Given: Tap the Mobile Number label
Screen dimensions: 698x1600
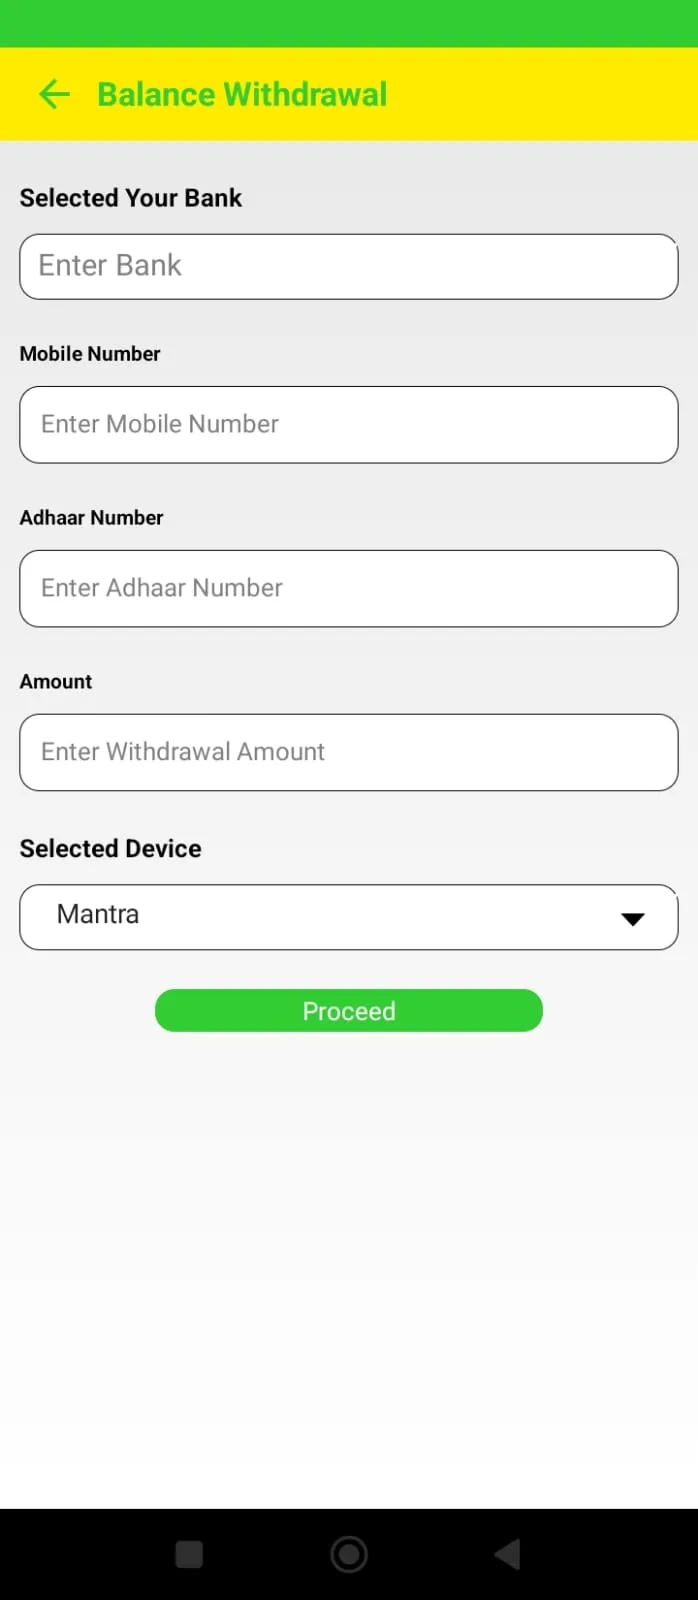Looking at the screenshot, I should 90,354.
